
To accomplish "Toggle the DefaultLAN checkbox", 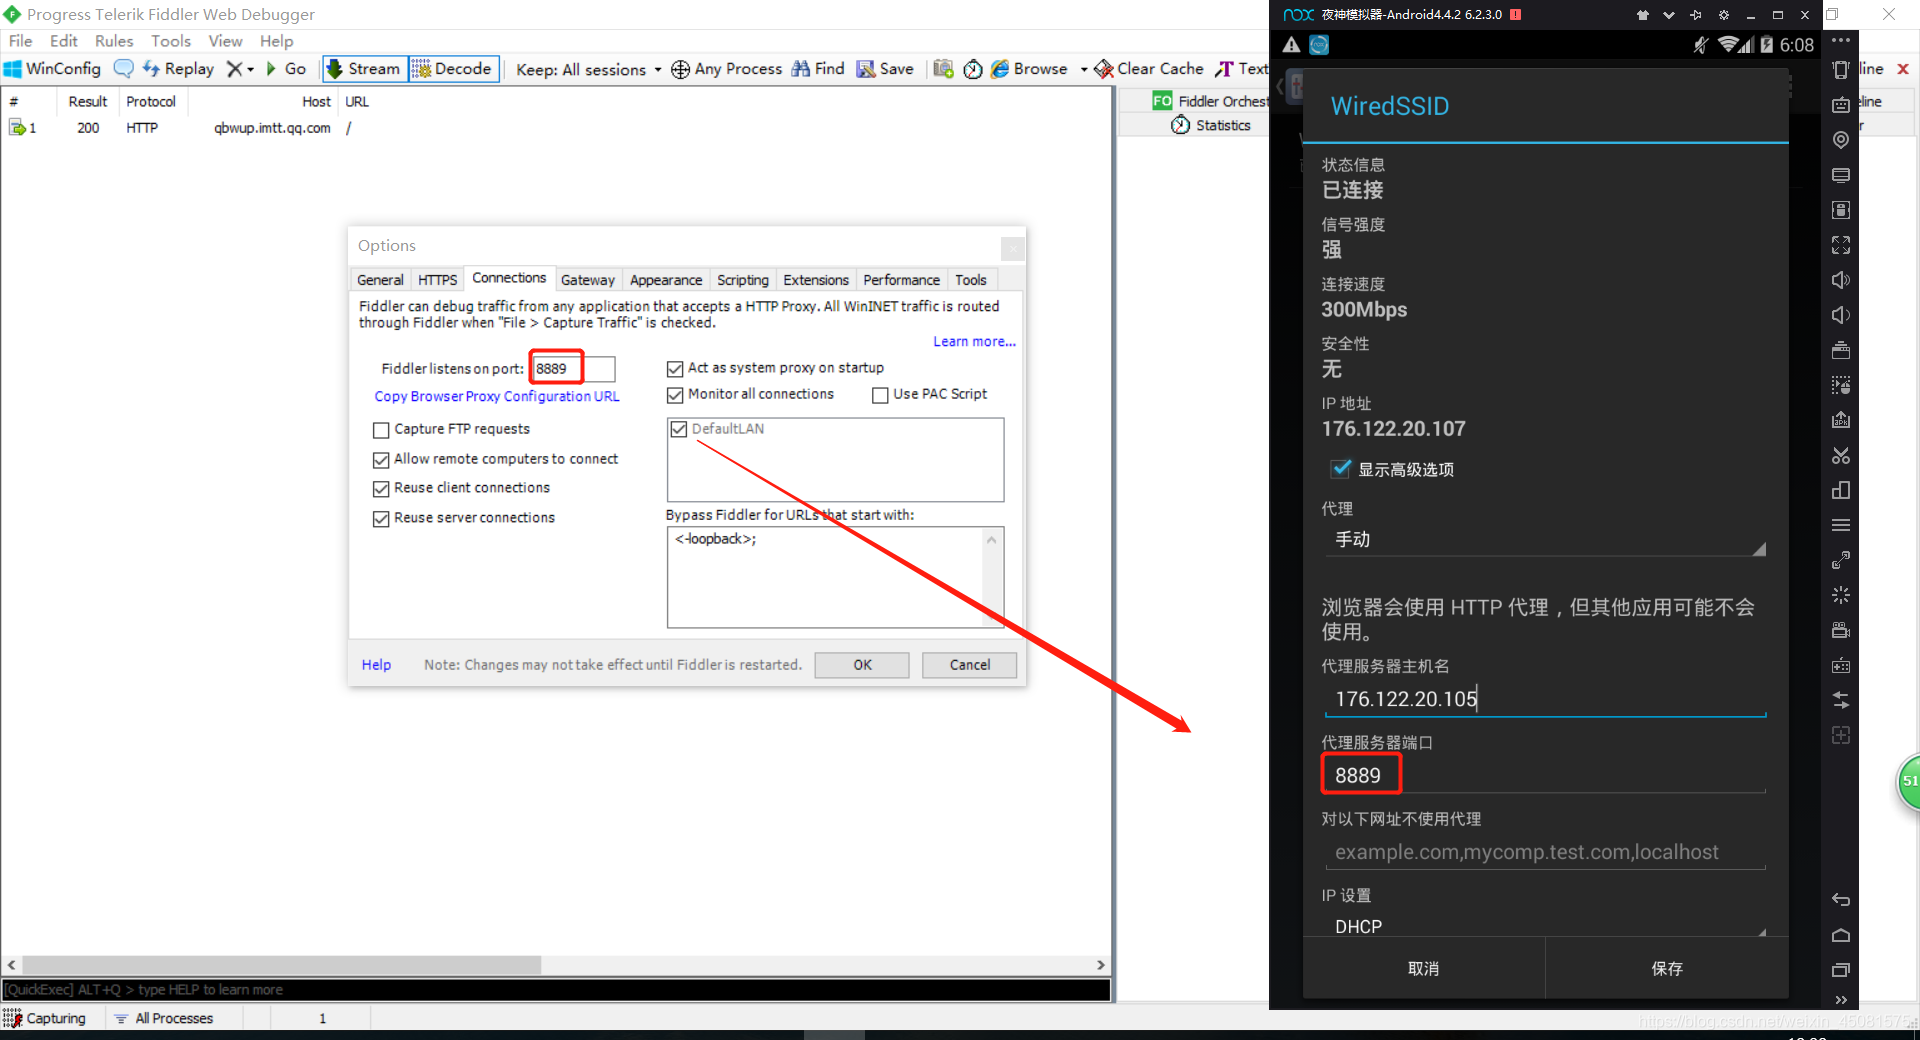I will tap(679, 429).
